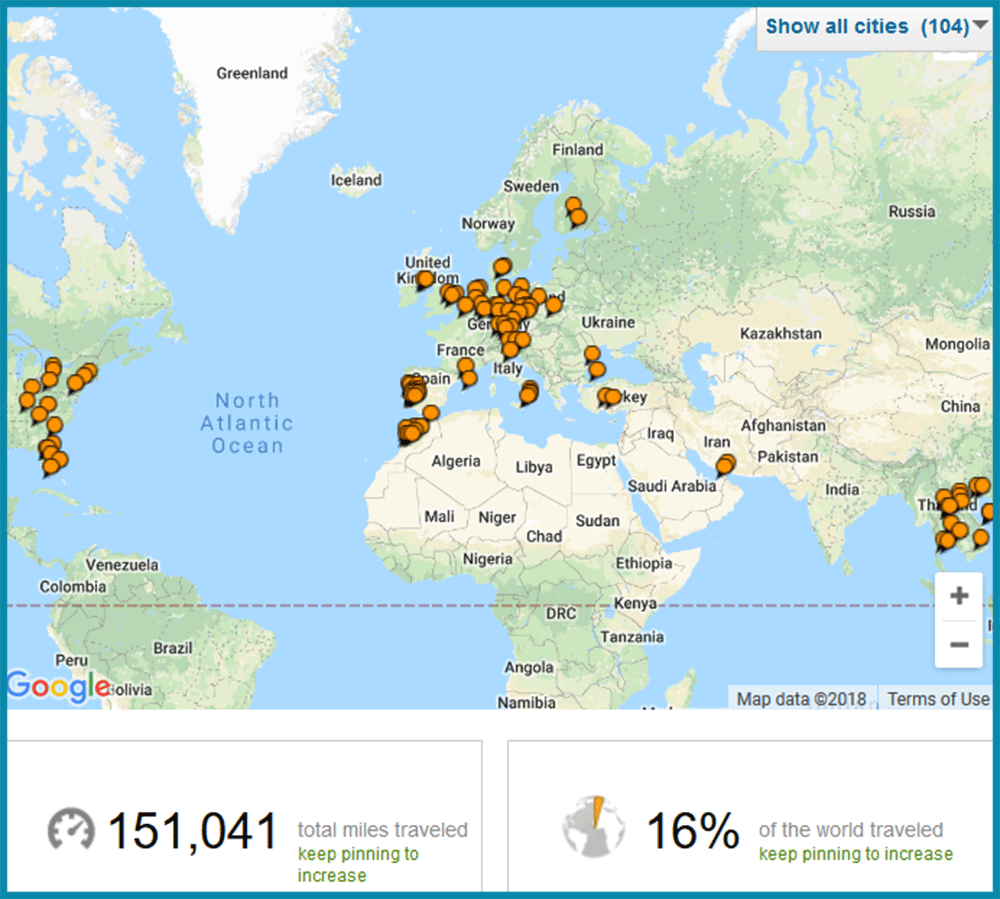Click Greenland on the map
Screen dimensions: 1000x899
(252, 73)
